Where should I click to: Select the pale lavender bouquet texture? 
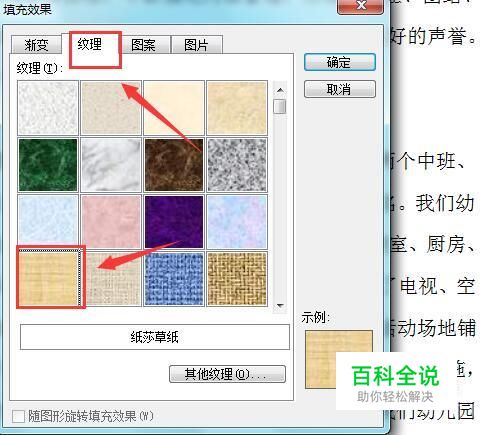pyautogui.click(x=237, y=222)
